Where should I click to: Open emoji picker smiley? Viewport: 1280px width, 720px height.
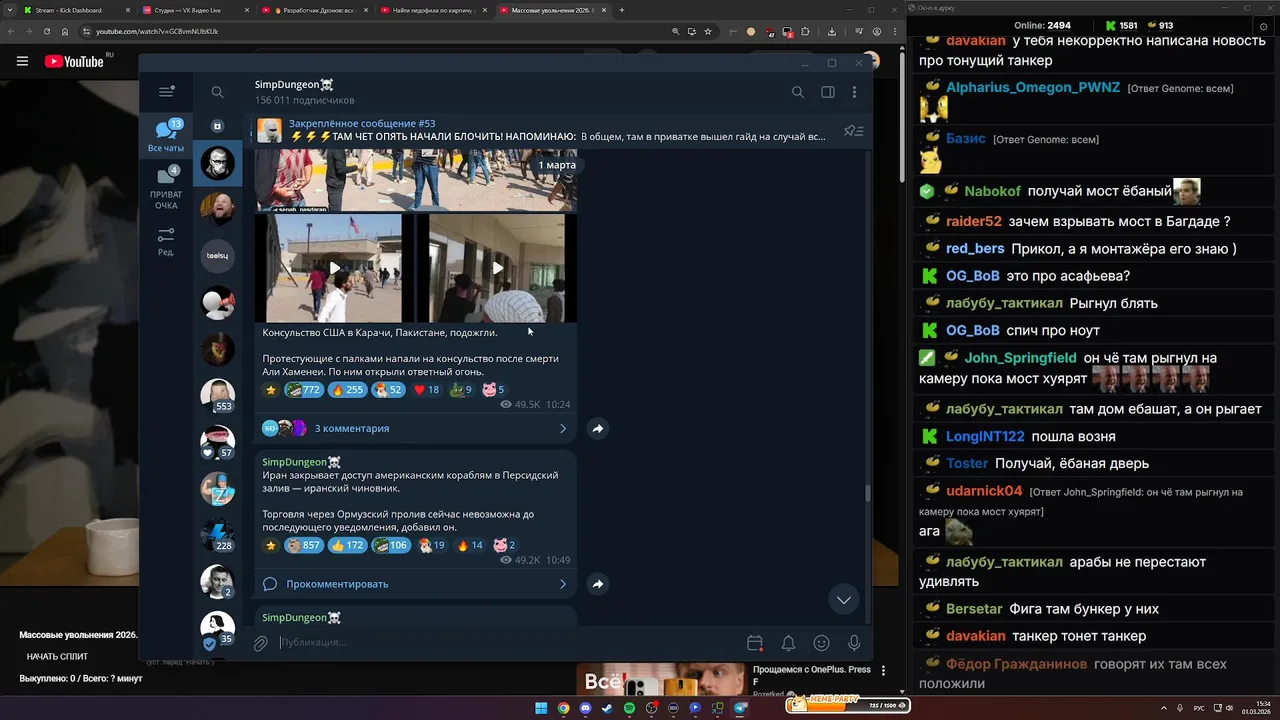coord(821,643)
